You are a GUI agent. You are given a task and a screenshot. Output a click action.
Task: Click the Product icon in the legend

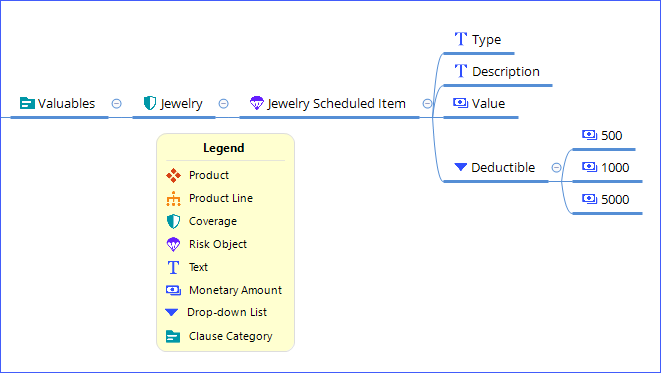(173, 175)
